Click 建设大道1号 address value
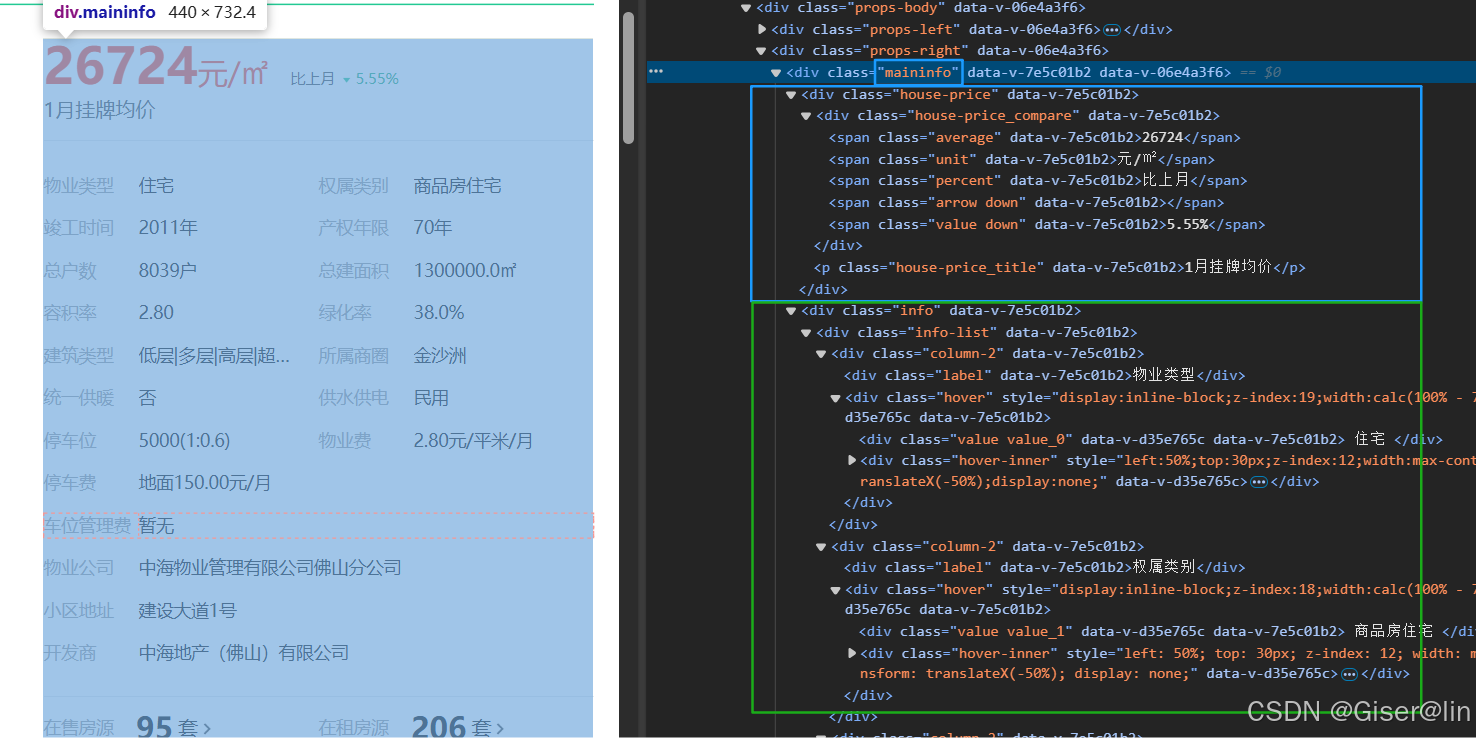This screenshot has width=1476, height=738. point(187,611)
